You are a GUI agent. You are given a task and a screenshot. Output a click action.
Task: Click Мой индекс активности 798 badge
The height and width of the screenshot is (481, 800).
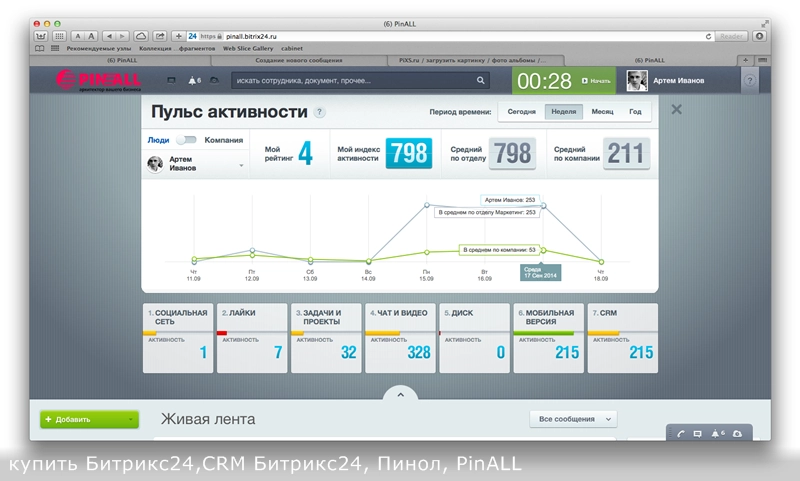tap(409, 153)
